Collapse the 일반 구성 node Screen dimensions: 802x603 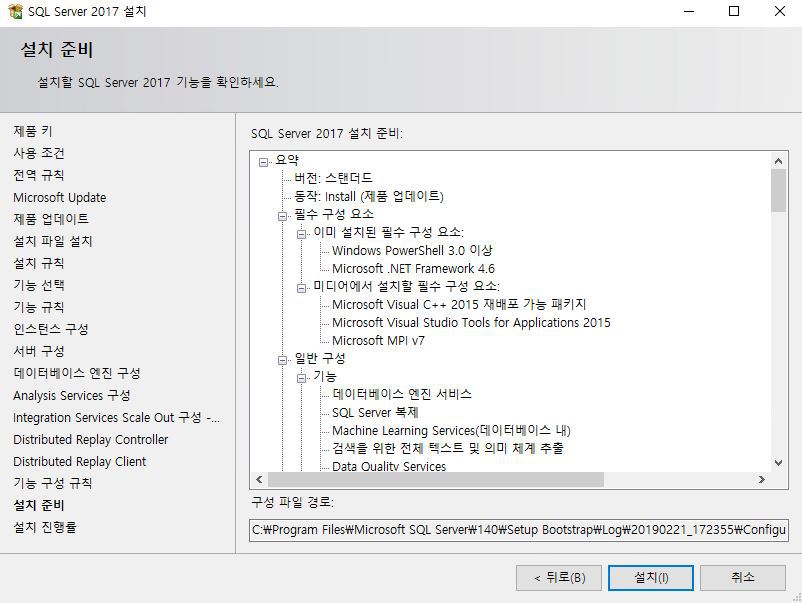point(282,361)
